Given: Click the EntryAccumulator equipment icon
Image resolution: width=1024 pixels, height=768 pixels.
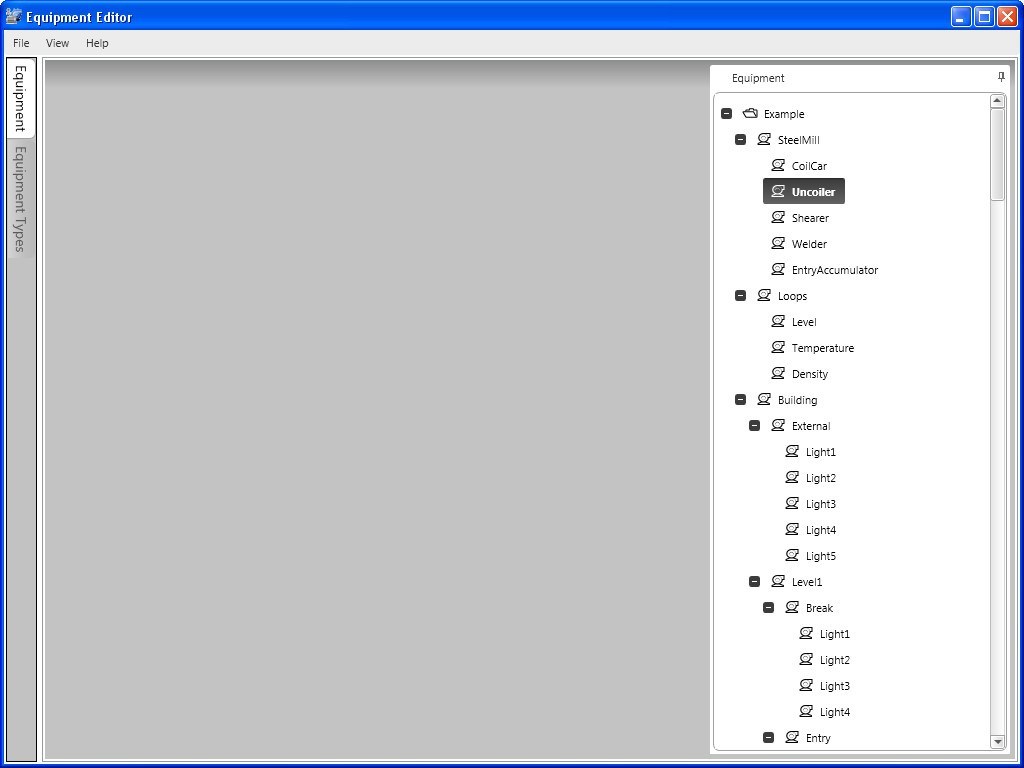Looking at the screenshot, I should [780, 269].
